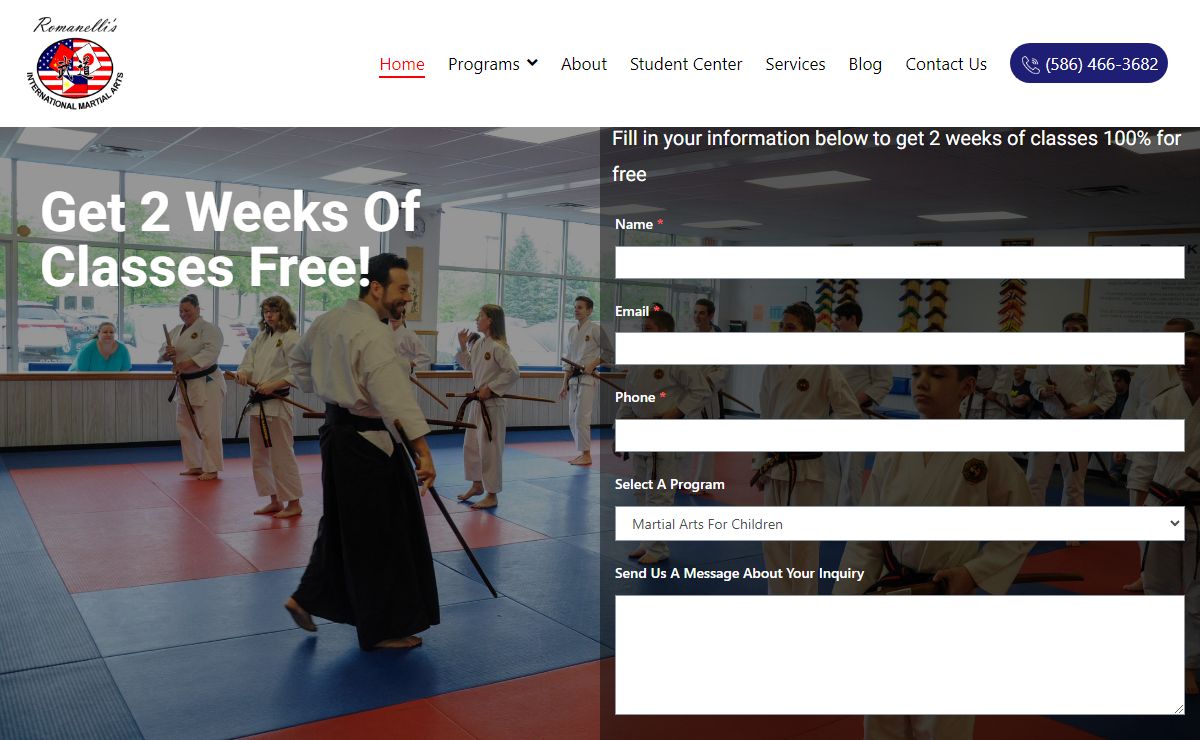This screenshot has height=740, width=1200.
Task: Go to the About page
Action: (584, 64)
